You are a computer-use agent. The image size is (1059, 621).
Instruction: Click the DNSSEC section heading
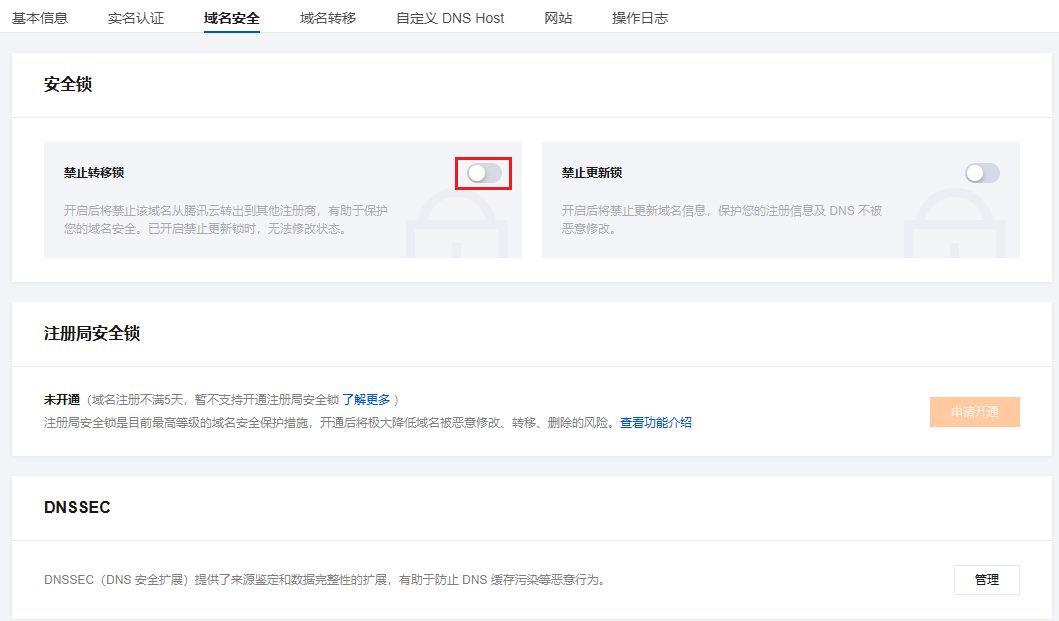tap(77, 507)
